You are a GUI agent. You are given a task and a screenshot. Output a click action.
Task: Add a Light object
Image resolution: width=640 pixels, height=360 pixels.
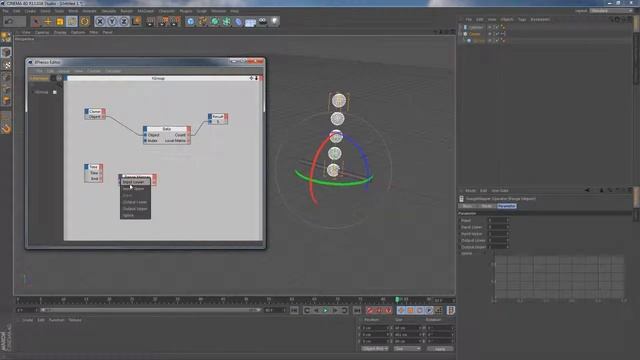pyautogui.click(x=274, y=21)
